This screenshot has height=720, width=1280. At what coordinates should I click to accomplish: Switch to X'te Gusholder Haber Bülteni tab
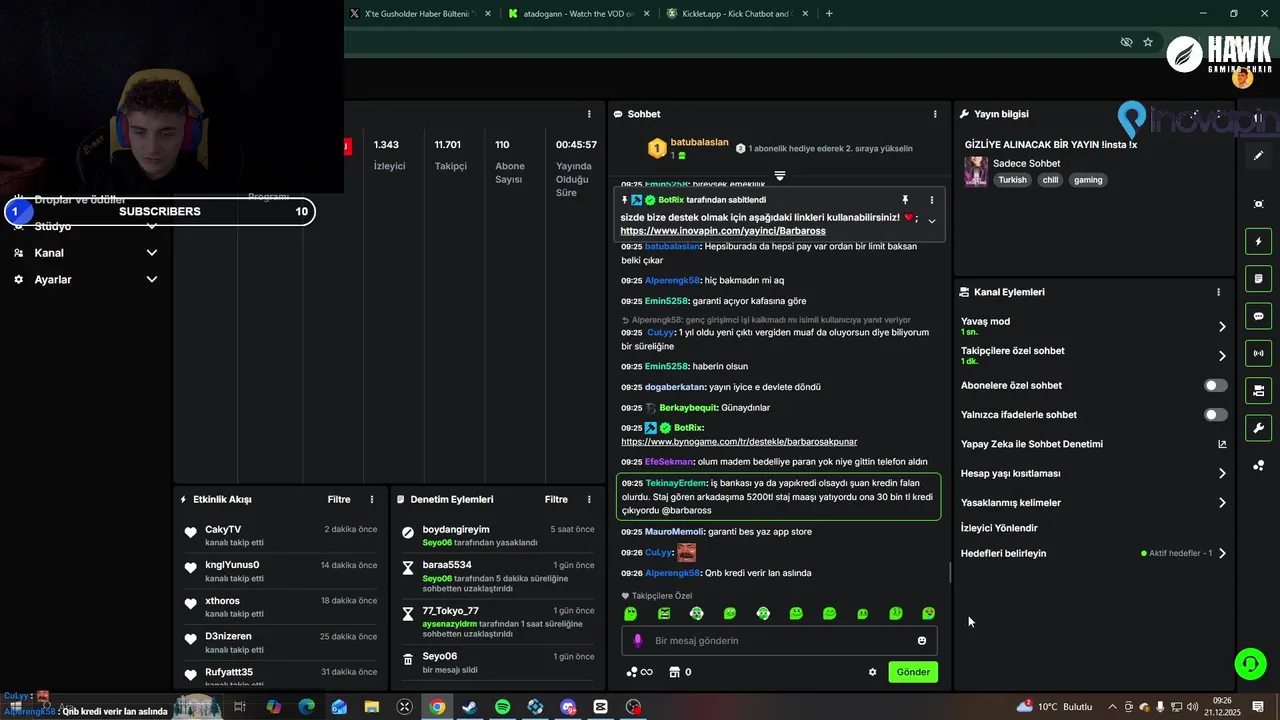(x=419, y=14)
